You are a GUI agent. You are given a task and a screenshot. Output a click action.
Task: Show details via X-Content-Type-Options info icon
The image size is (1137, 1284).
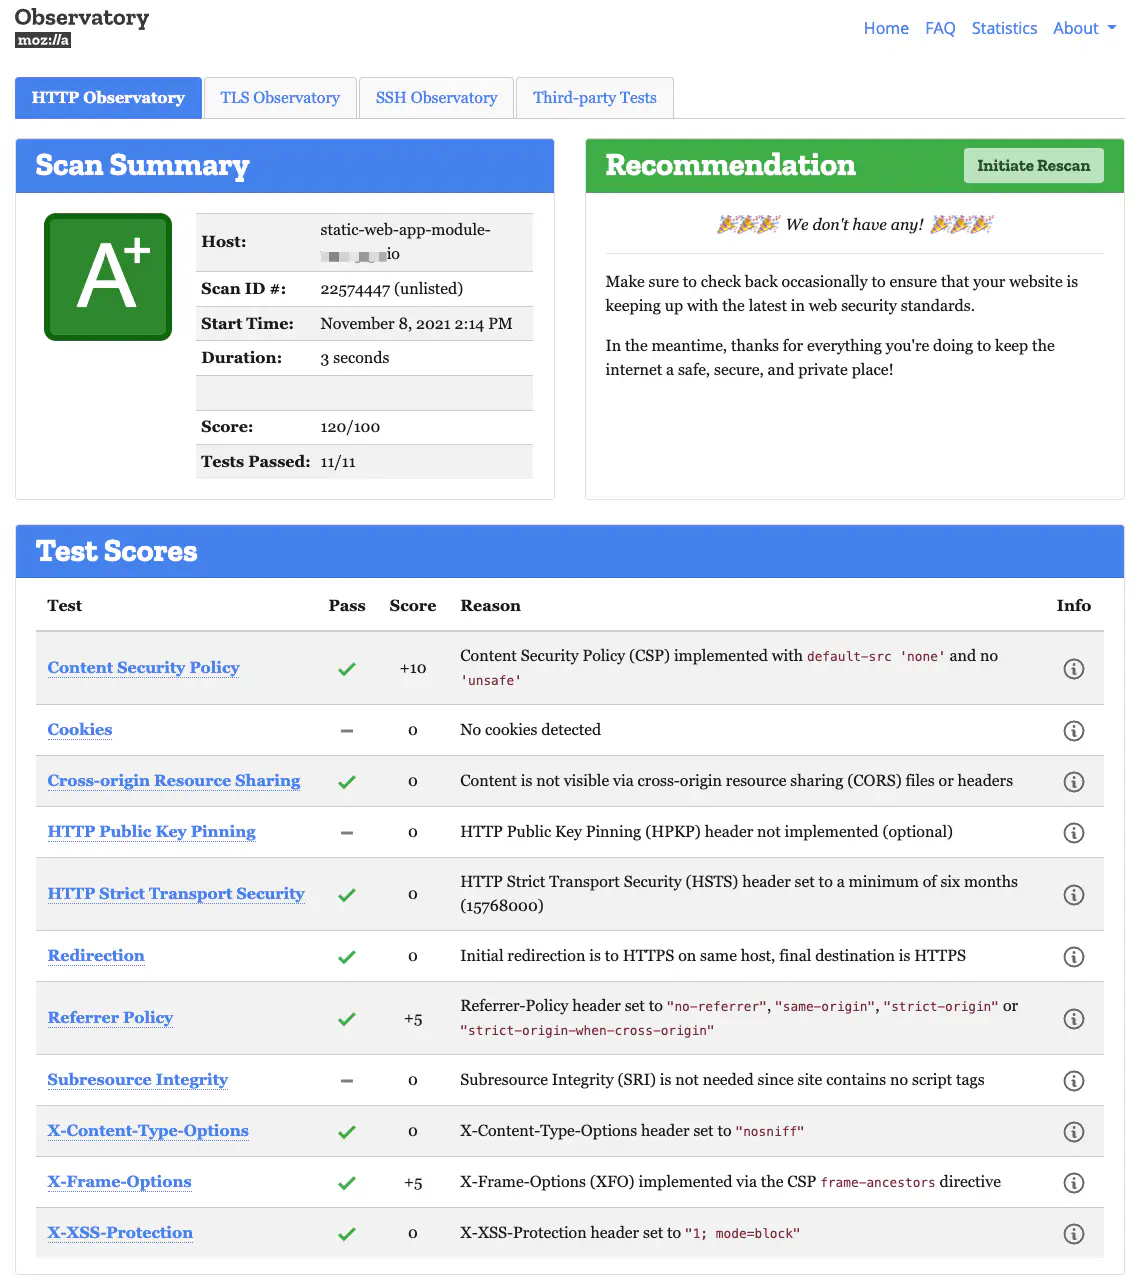tap(1074, 1131)
